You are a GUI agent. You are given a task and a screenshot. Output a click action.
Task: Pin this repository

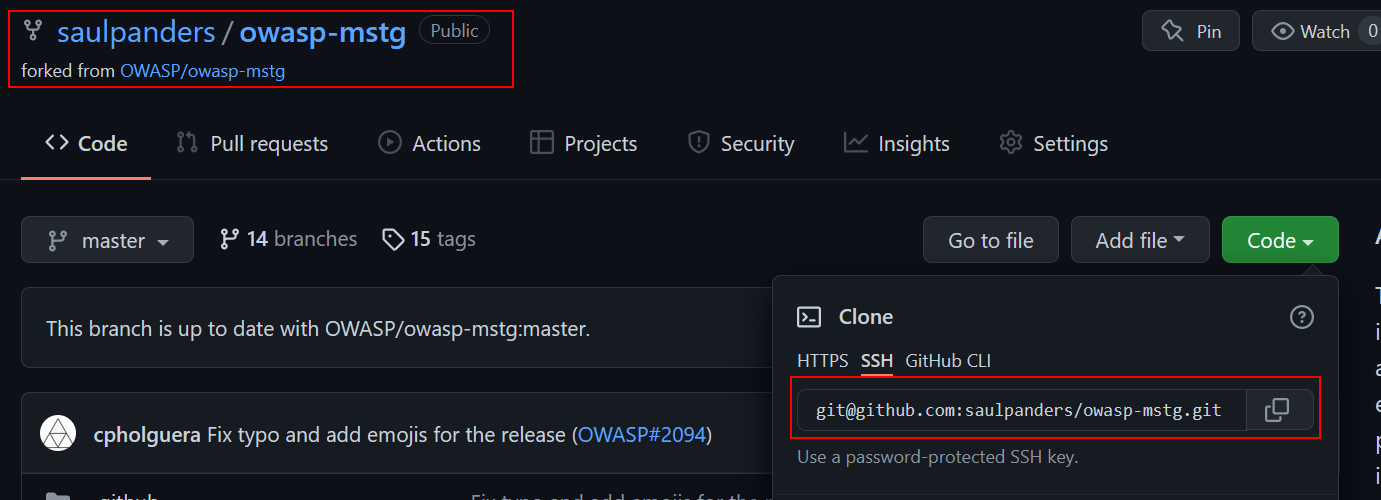(x=1190, y=31)
